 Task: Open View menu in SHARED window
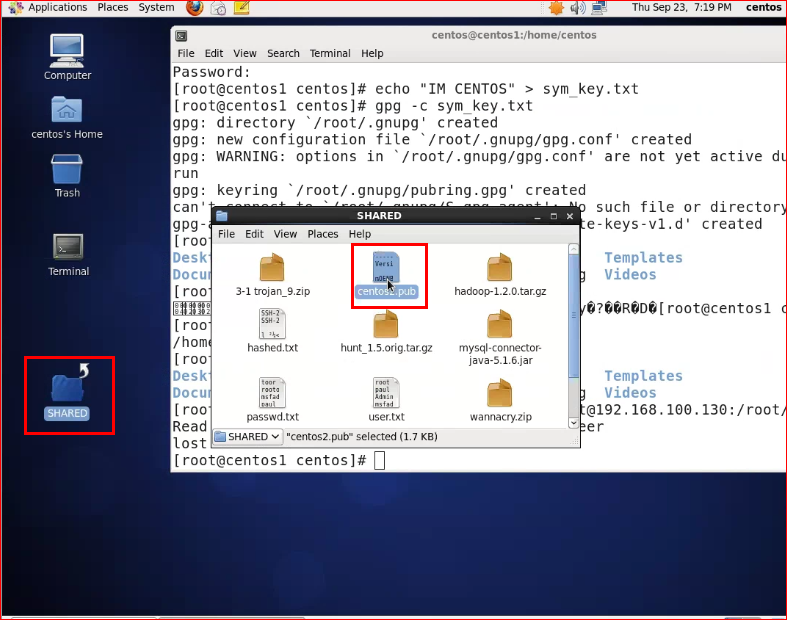285,234
